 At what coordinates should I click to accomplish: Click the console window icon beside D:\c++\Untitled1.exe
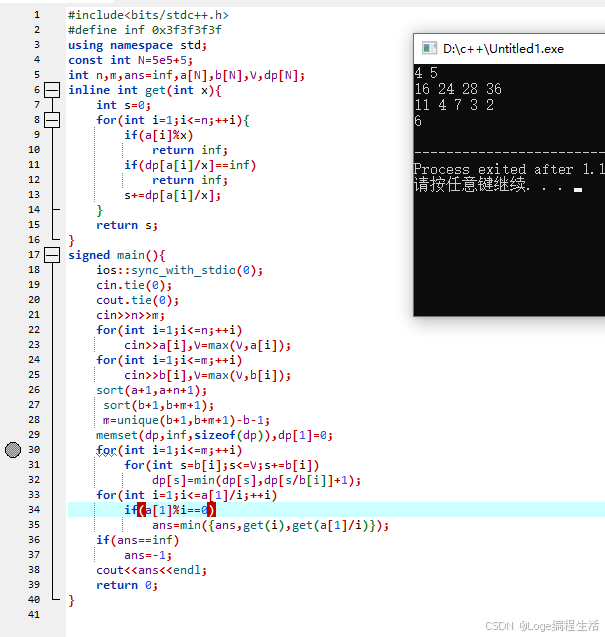(429, 48)
